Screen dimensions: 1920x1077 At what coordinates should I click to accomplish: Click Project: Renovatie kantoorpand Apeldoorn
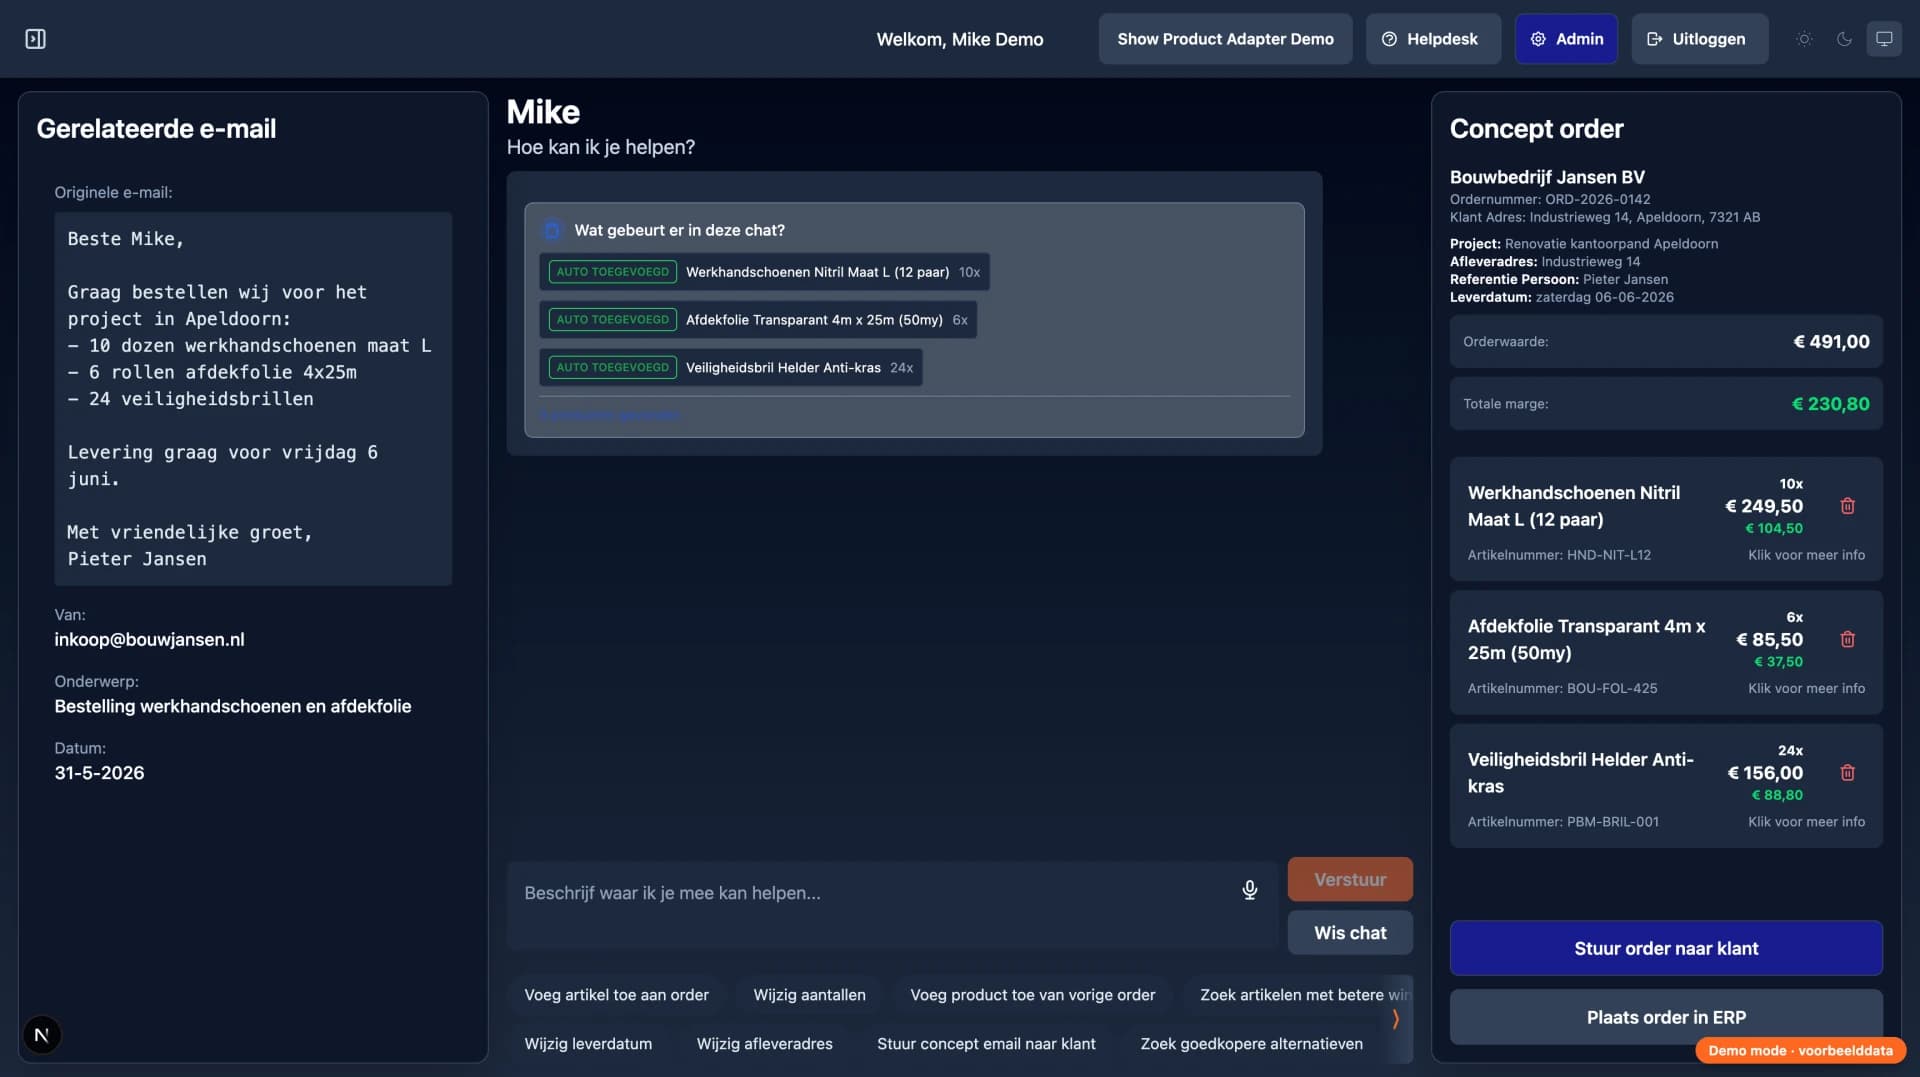(1584, 244)
